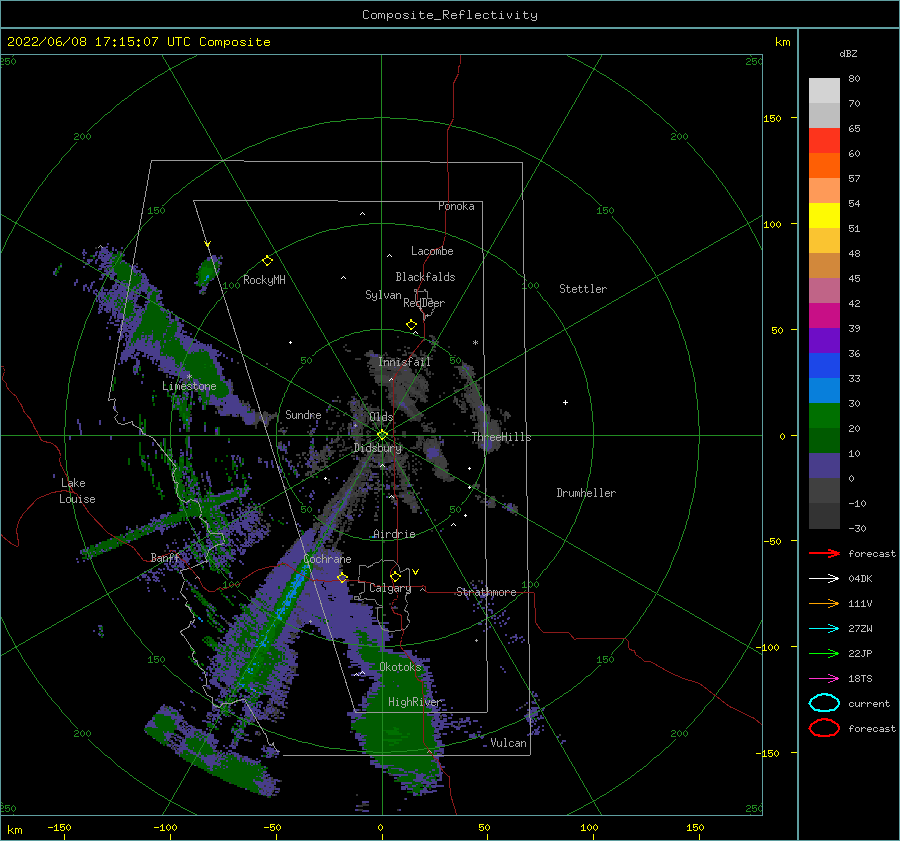The width and height of the screenshot is (900, 841).
Task: Select the orange 111V arrow legend icon
Action: coord(824,603)
